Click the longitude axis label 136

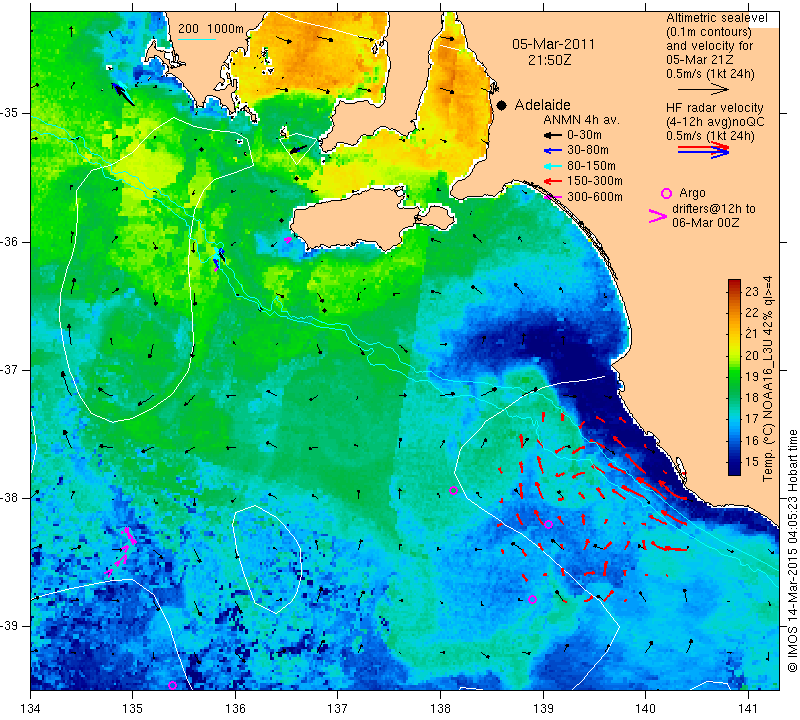click(x=235, y=708)
